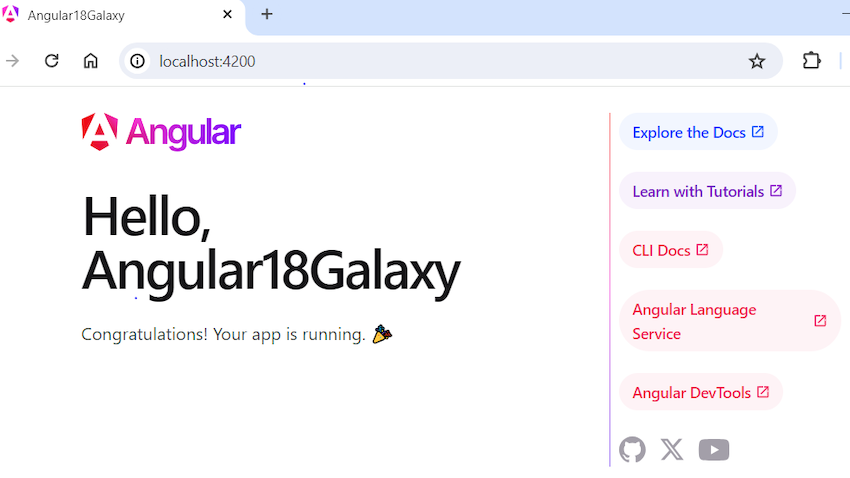The width and height of the screenshot is (850, 478).
Task: Click the forward navigation arrow
Action: (12, 61)
